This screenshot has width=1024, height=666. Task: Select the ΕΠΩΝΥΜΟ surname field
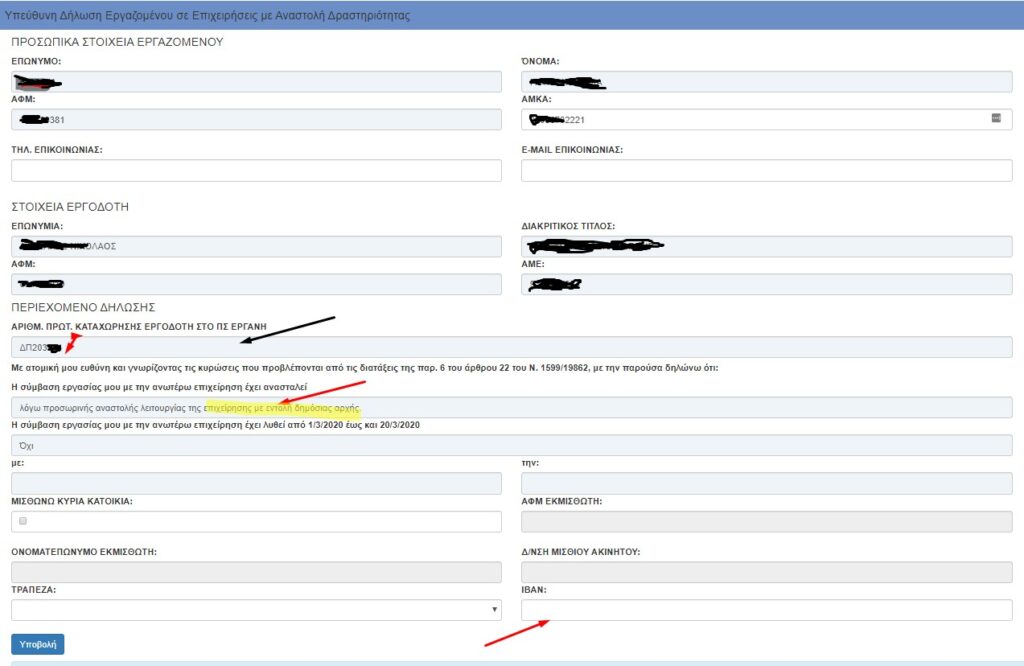(256, 82)
